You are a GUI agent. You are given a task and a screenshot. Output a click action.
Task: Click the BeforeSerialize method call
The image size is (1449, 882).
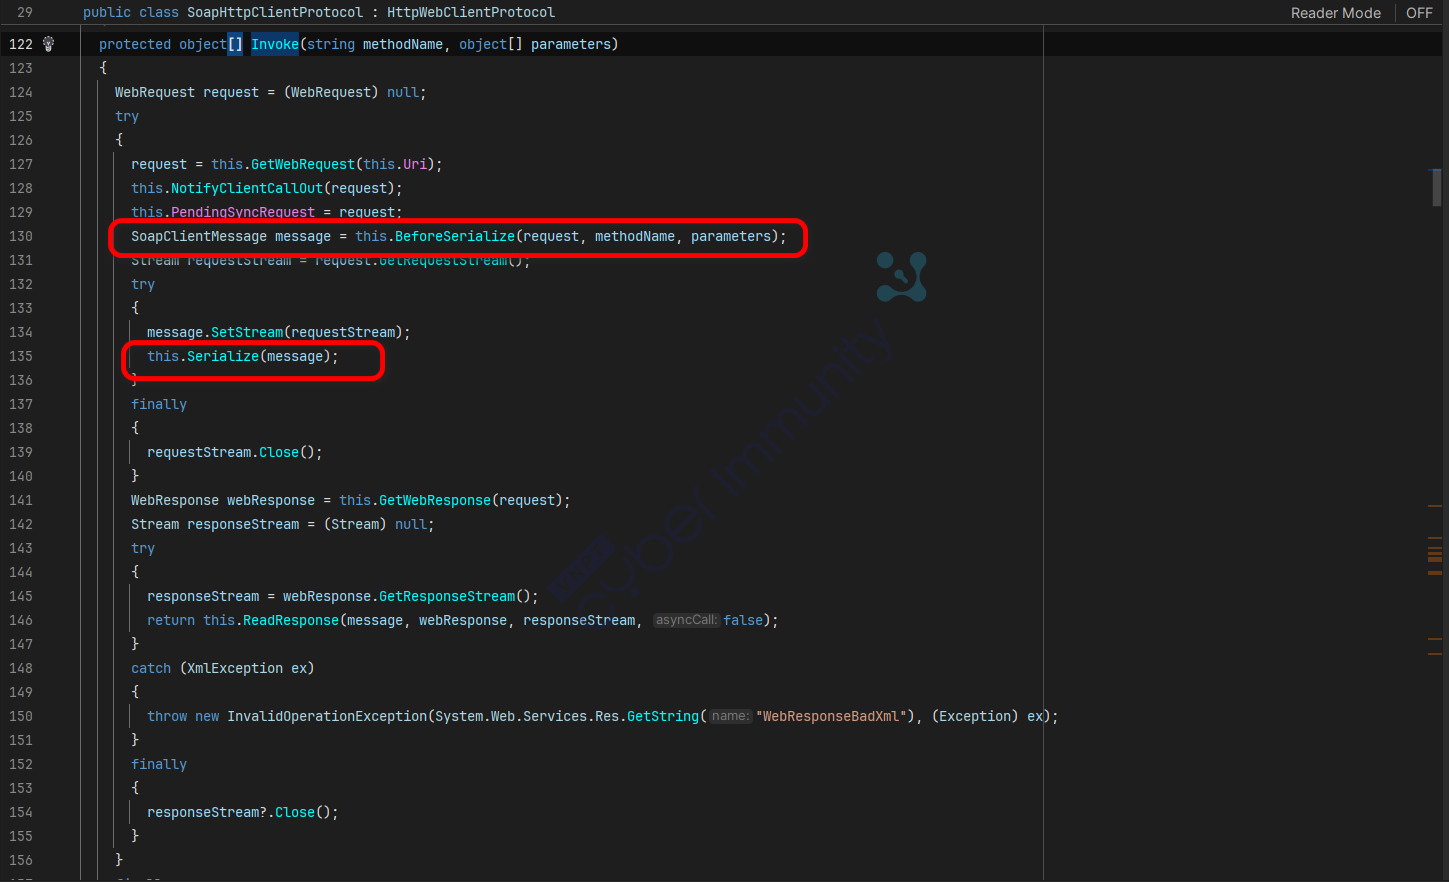click(x=454, y=236)
